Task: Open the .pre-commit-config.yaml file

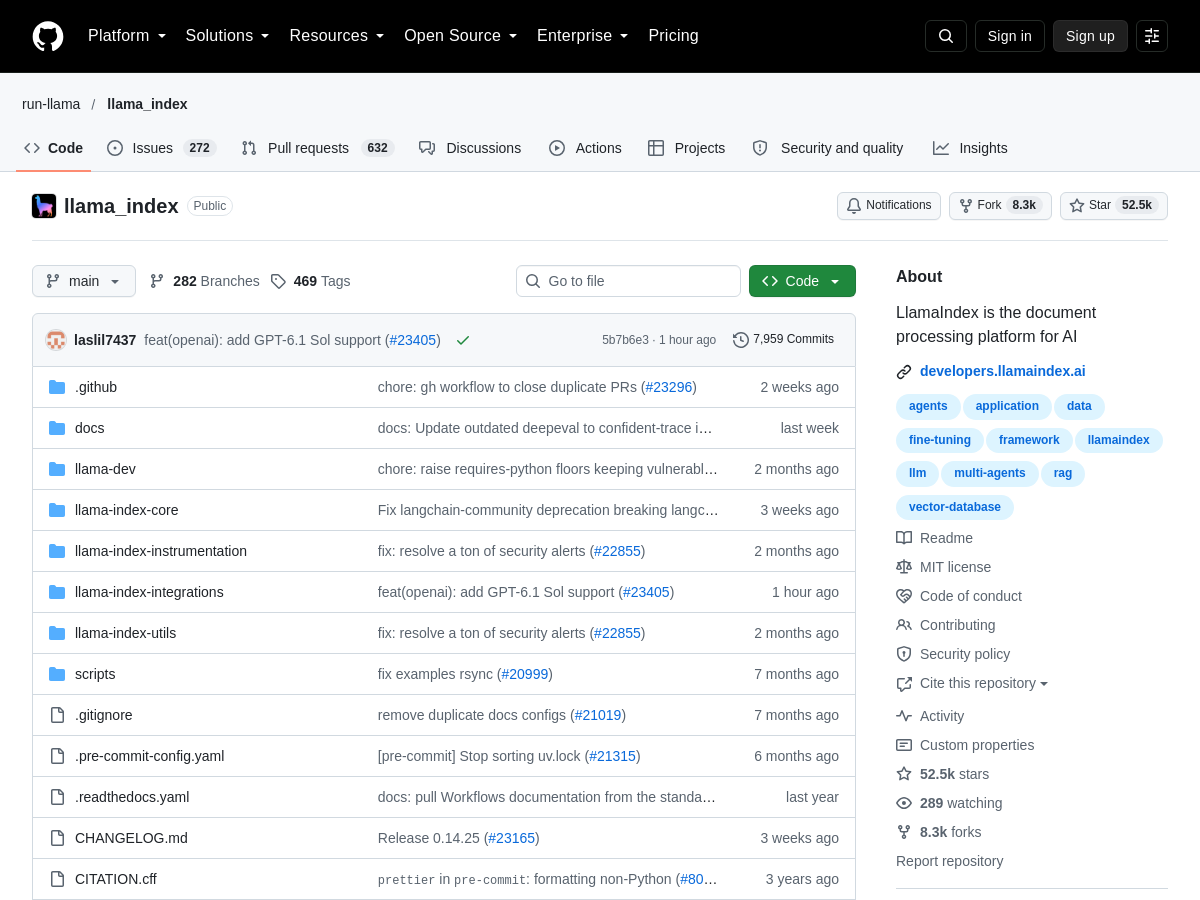Action: point(149,756)
